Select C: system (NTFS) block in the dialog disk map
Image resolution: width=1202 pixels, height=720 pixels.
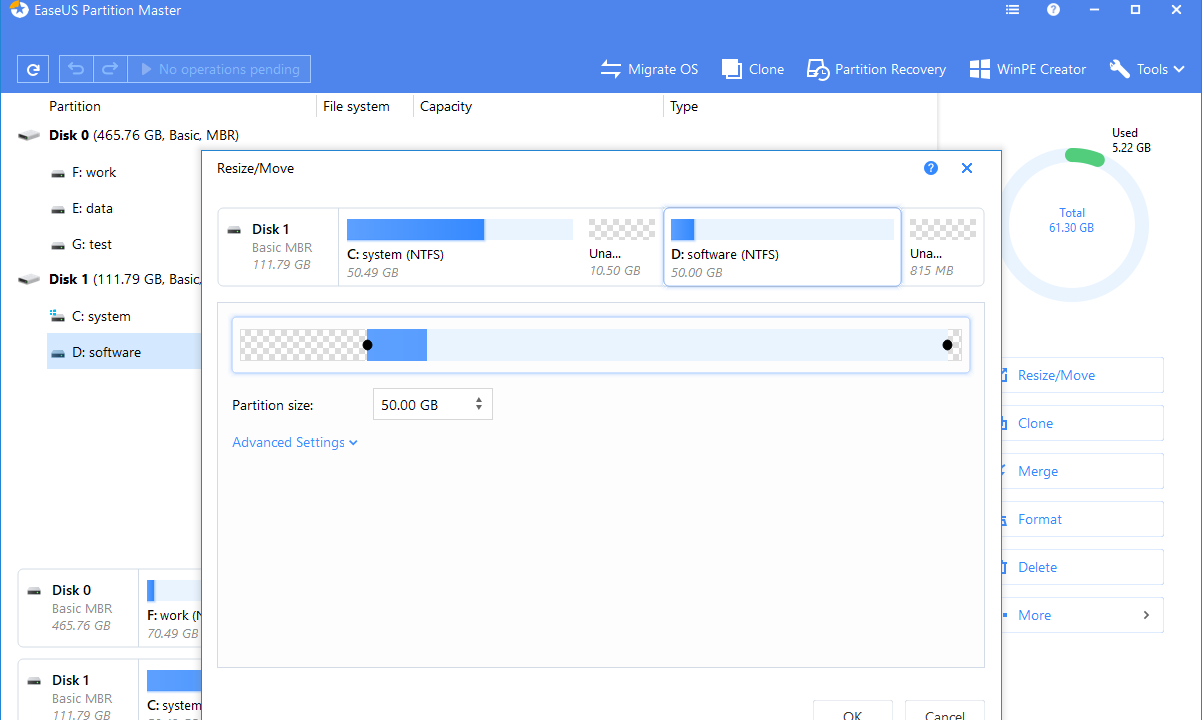tap(460, 247)
